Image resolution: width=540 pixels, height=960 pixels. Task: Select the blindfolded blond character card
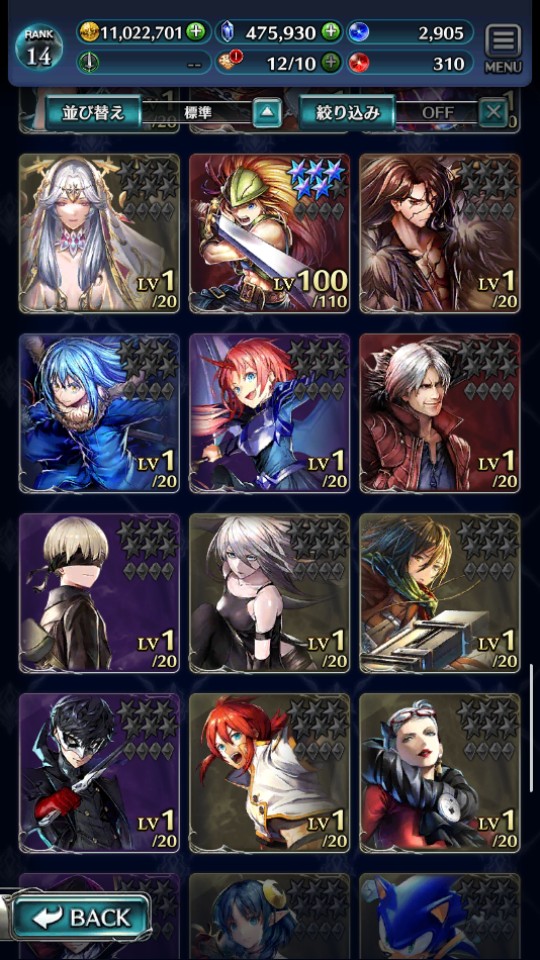pyautogui.click(x=99, y=593)
